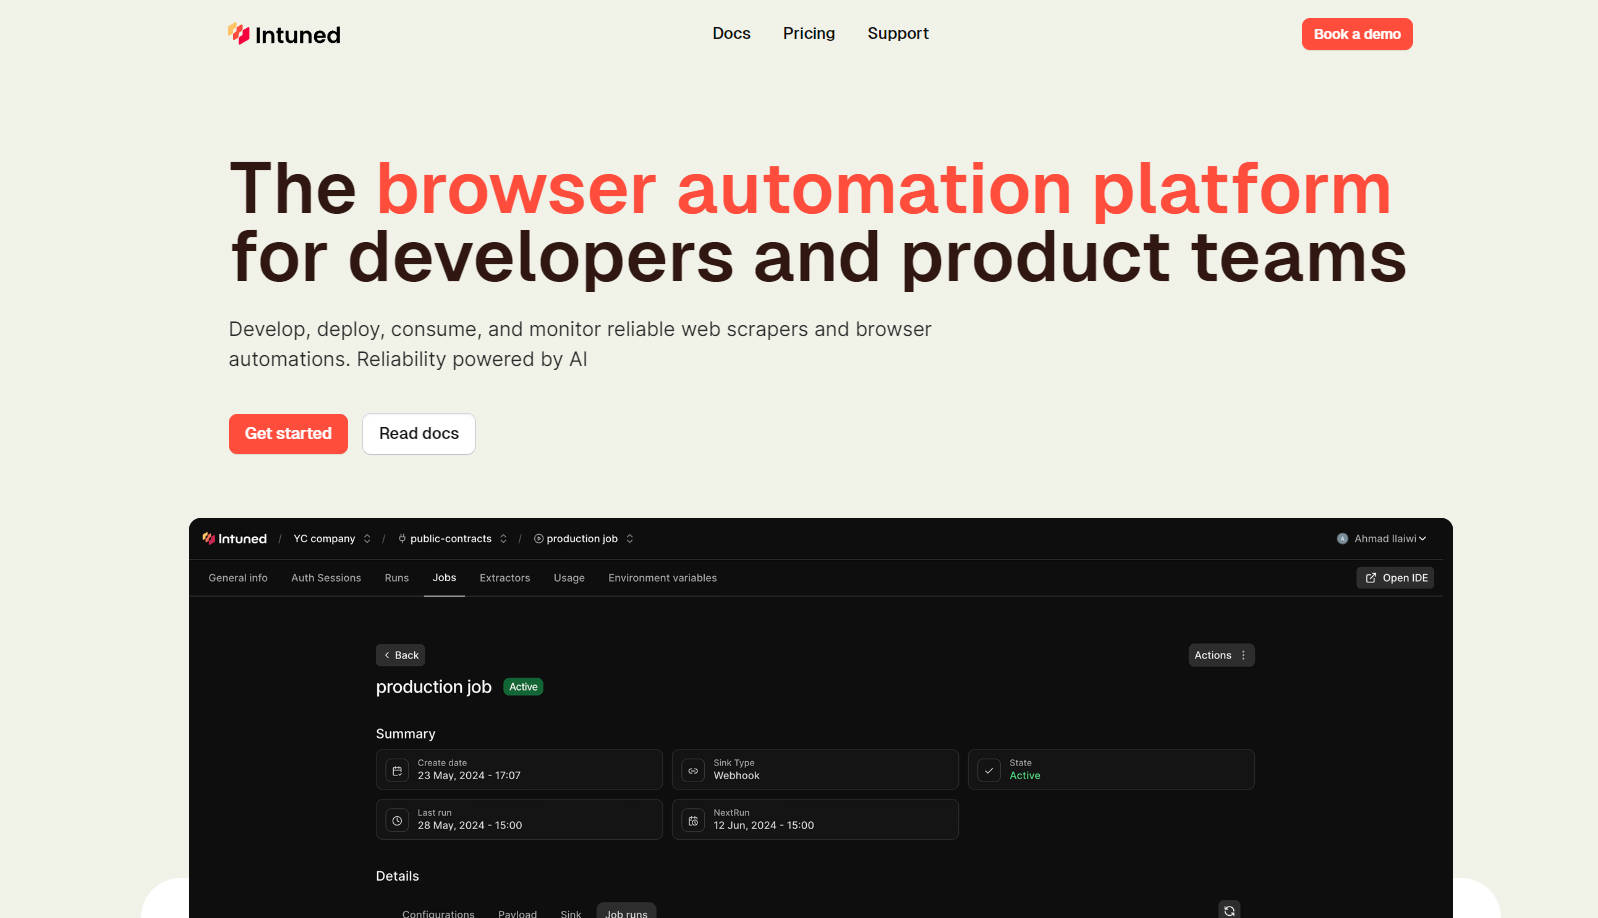Expand the public-contracts project selector

tap(503, 539)
